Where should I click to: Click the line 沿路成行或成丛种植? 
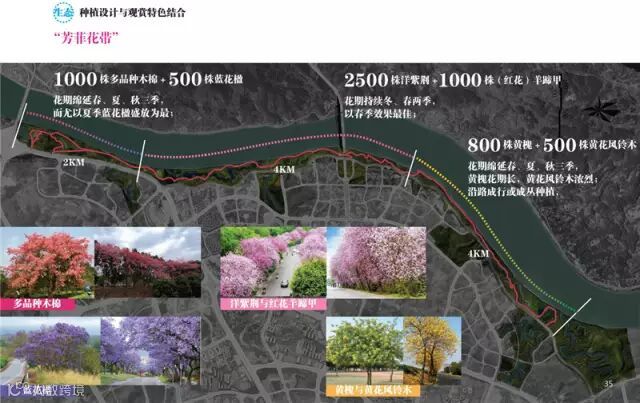point(513,191)
